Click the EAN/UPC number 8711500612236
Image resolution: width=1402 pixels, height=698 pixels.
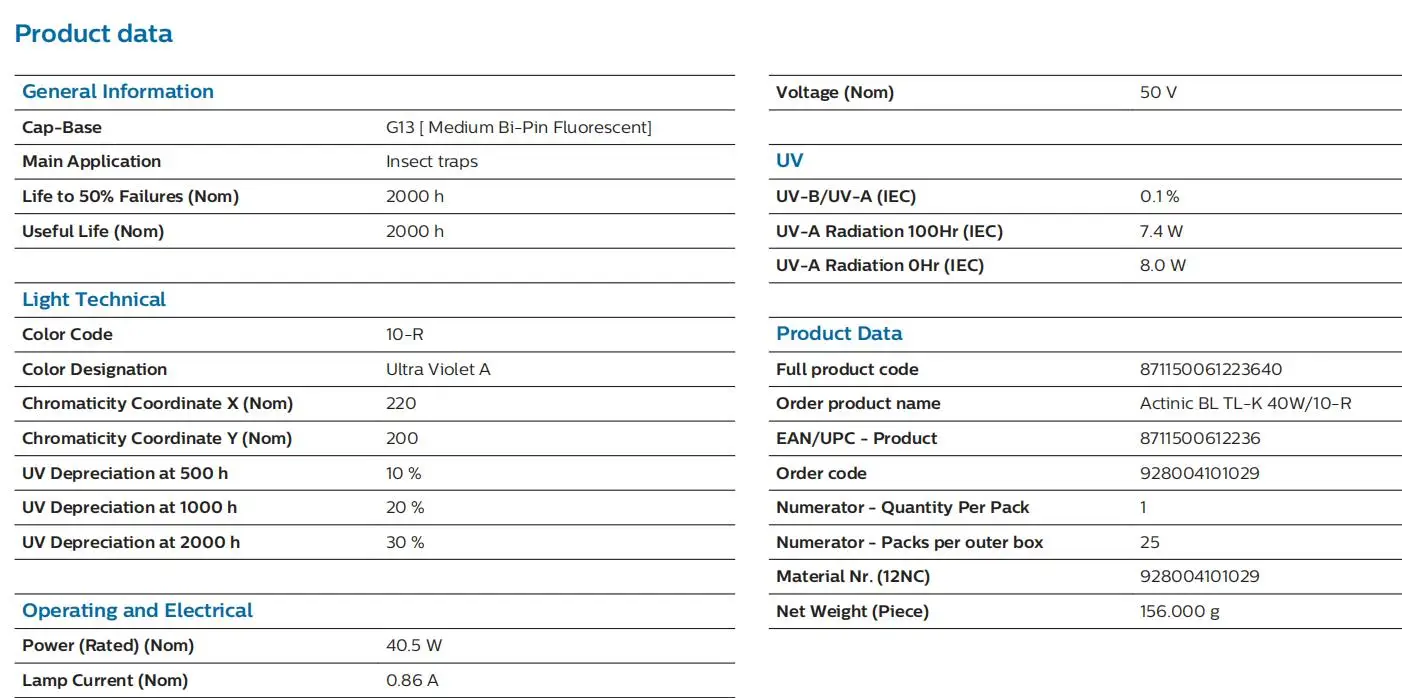tap(1200, 438)
